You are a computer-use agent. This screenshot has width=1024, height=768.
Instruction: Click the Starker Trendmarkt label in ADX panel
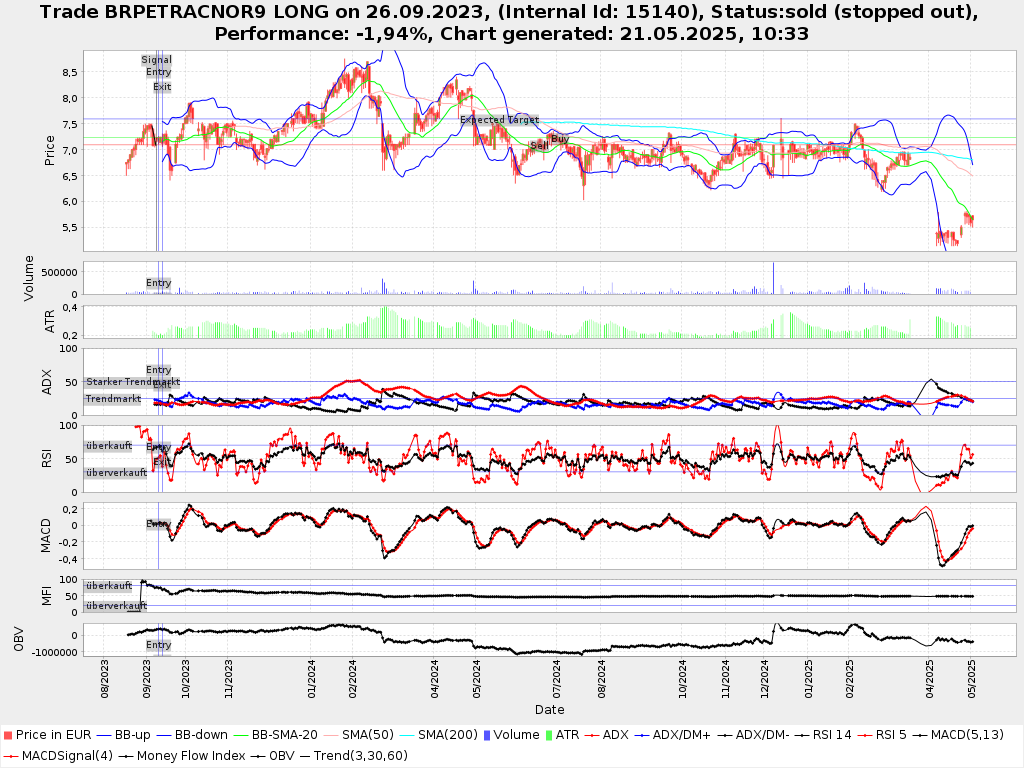click(132, 382)
